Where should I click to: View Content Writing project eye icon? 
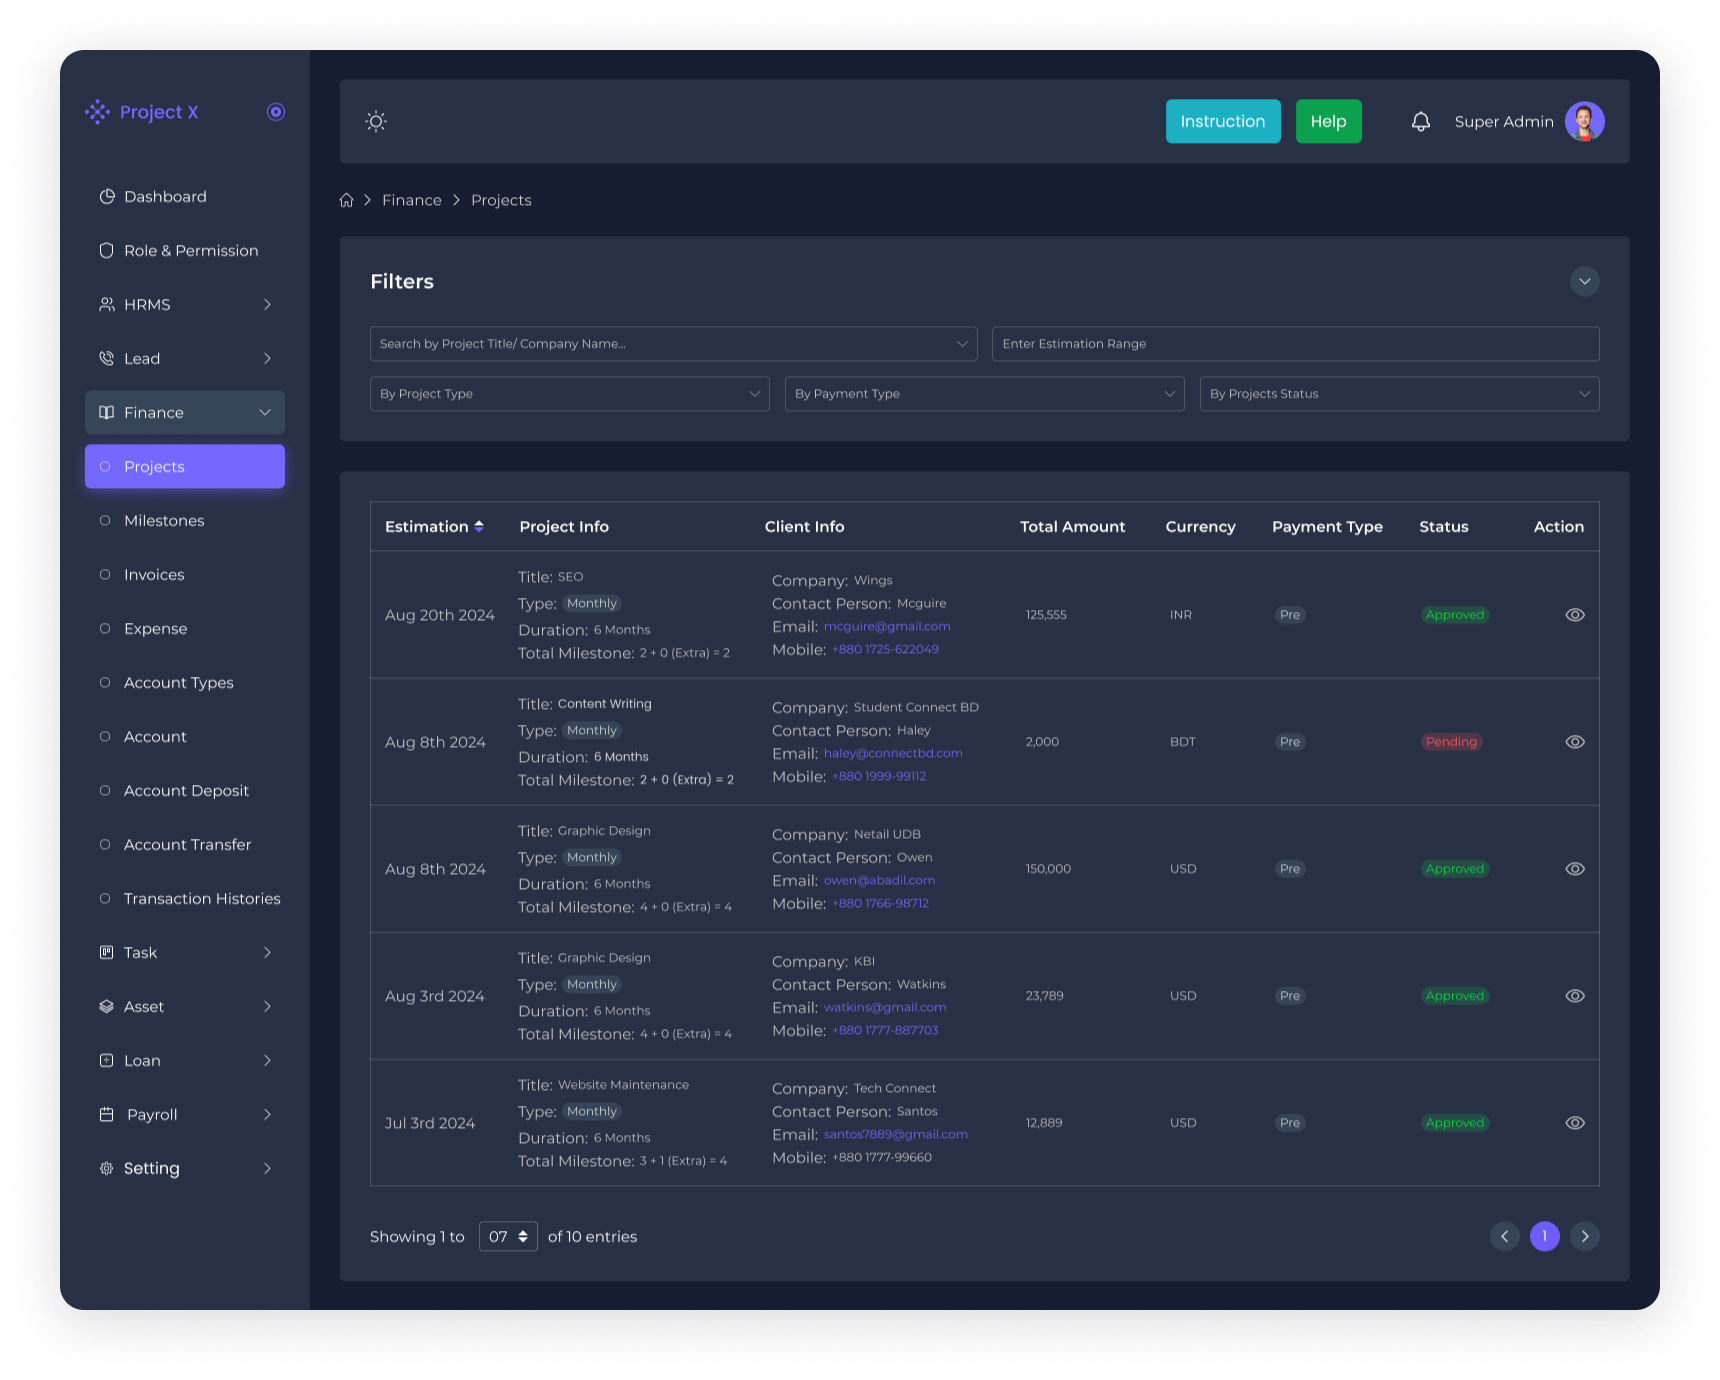[x=1575, y=742]
